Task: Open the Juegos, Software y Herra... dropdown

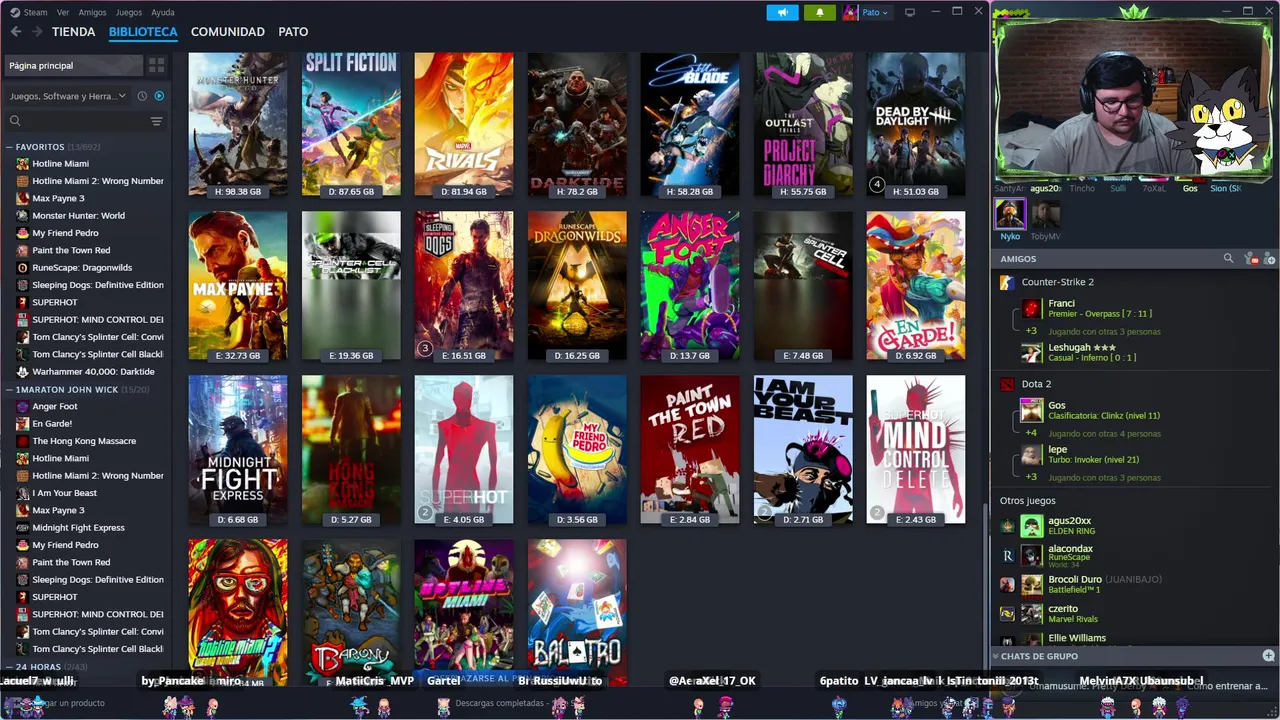Action: tap(68, 96)
